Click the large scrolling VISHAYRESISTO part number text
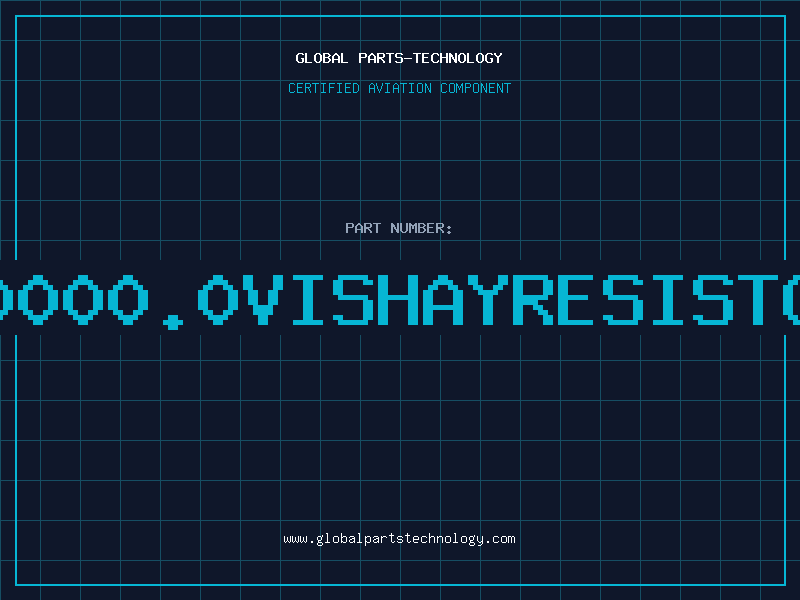 tap(400, 300)
